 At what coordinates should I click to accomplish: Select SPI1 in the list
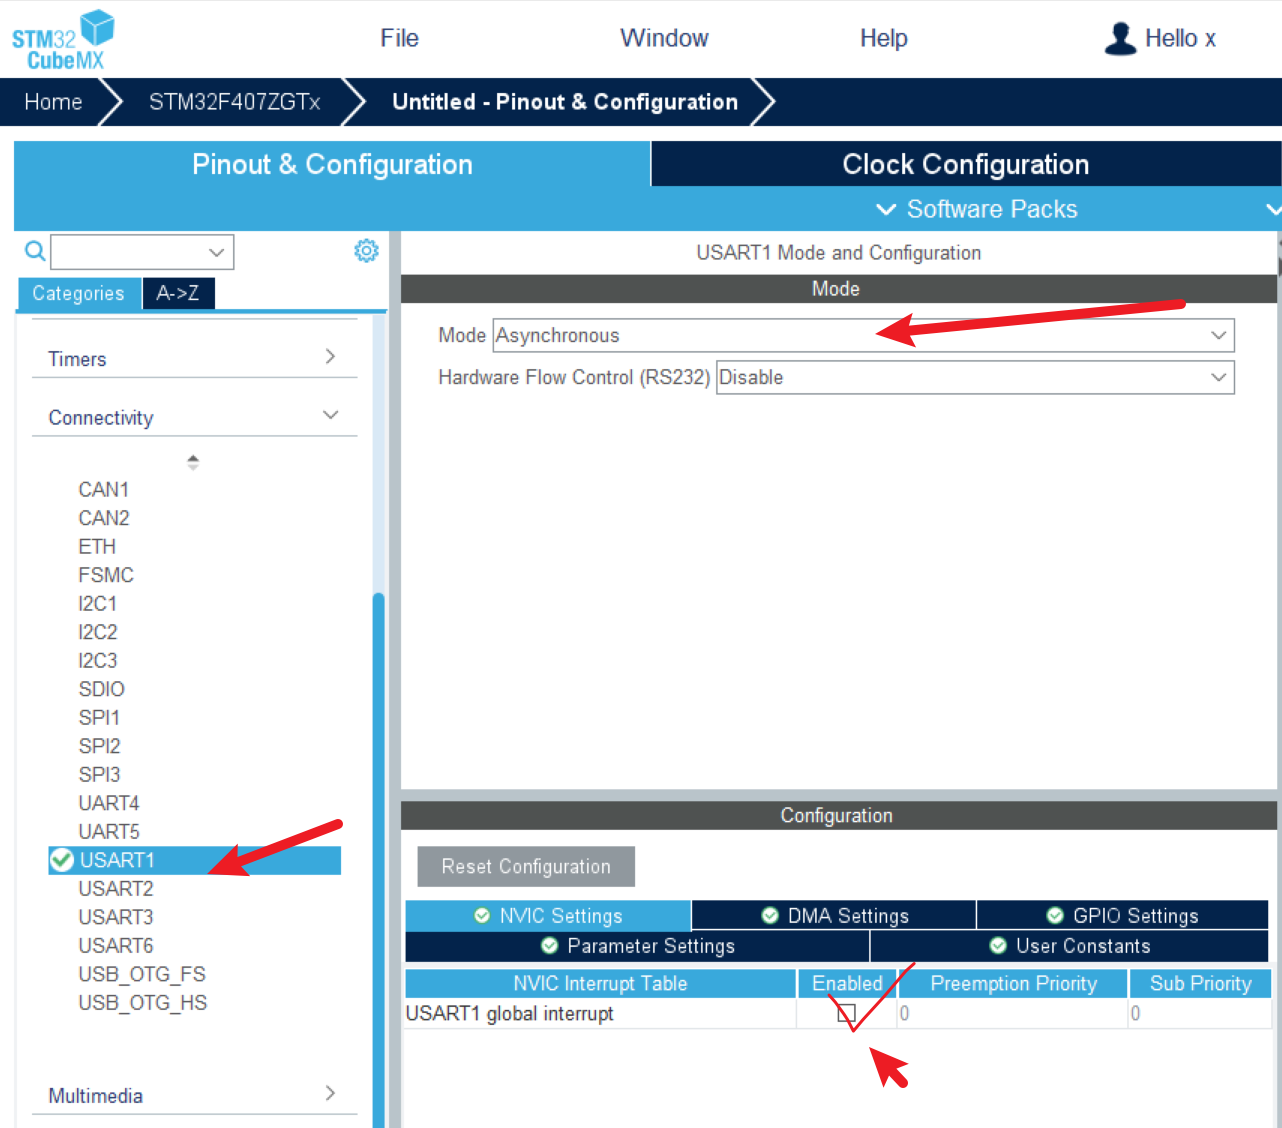(99, 717)
